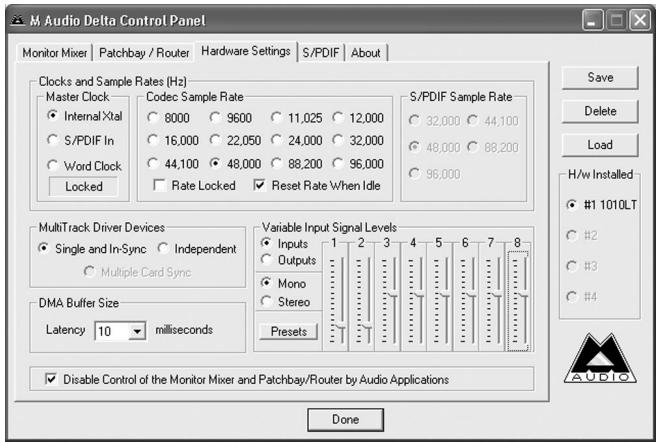The width and height of the screenshot is (659, 442).
Task: Click the M-Audio logo graphic
Action: 600,358
